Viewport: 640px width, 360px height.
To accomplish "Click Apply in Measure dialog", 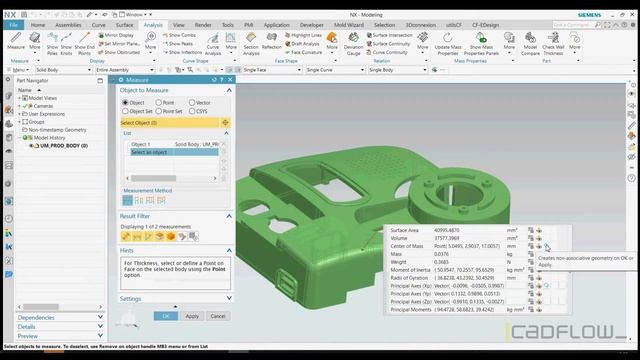I will point(192,316).
